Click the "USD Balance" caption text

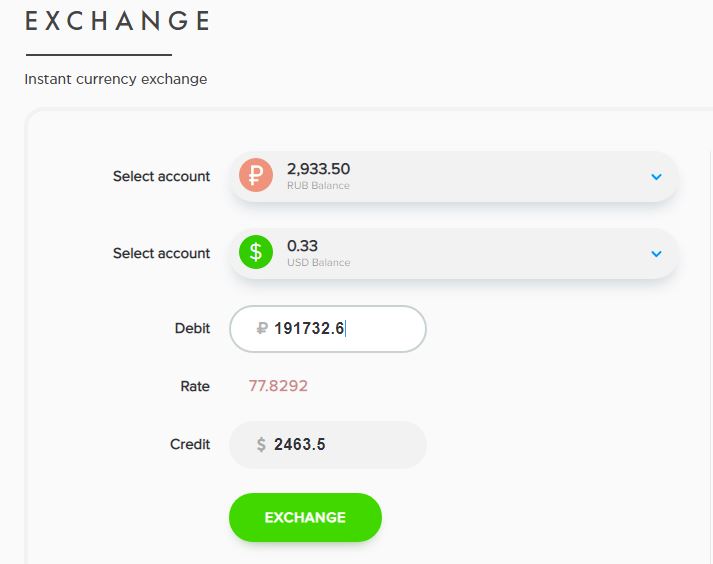point(318,263)
